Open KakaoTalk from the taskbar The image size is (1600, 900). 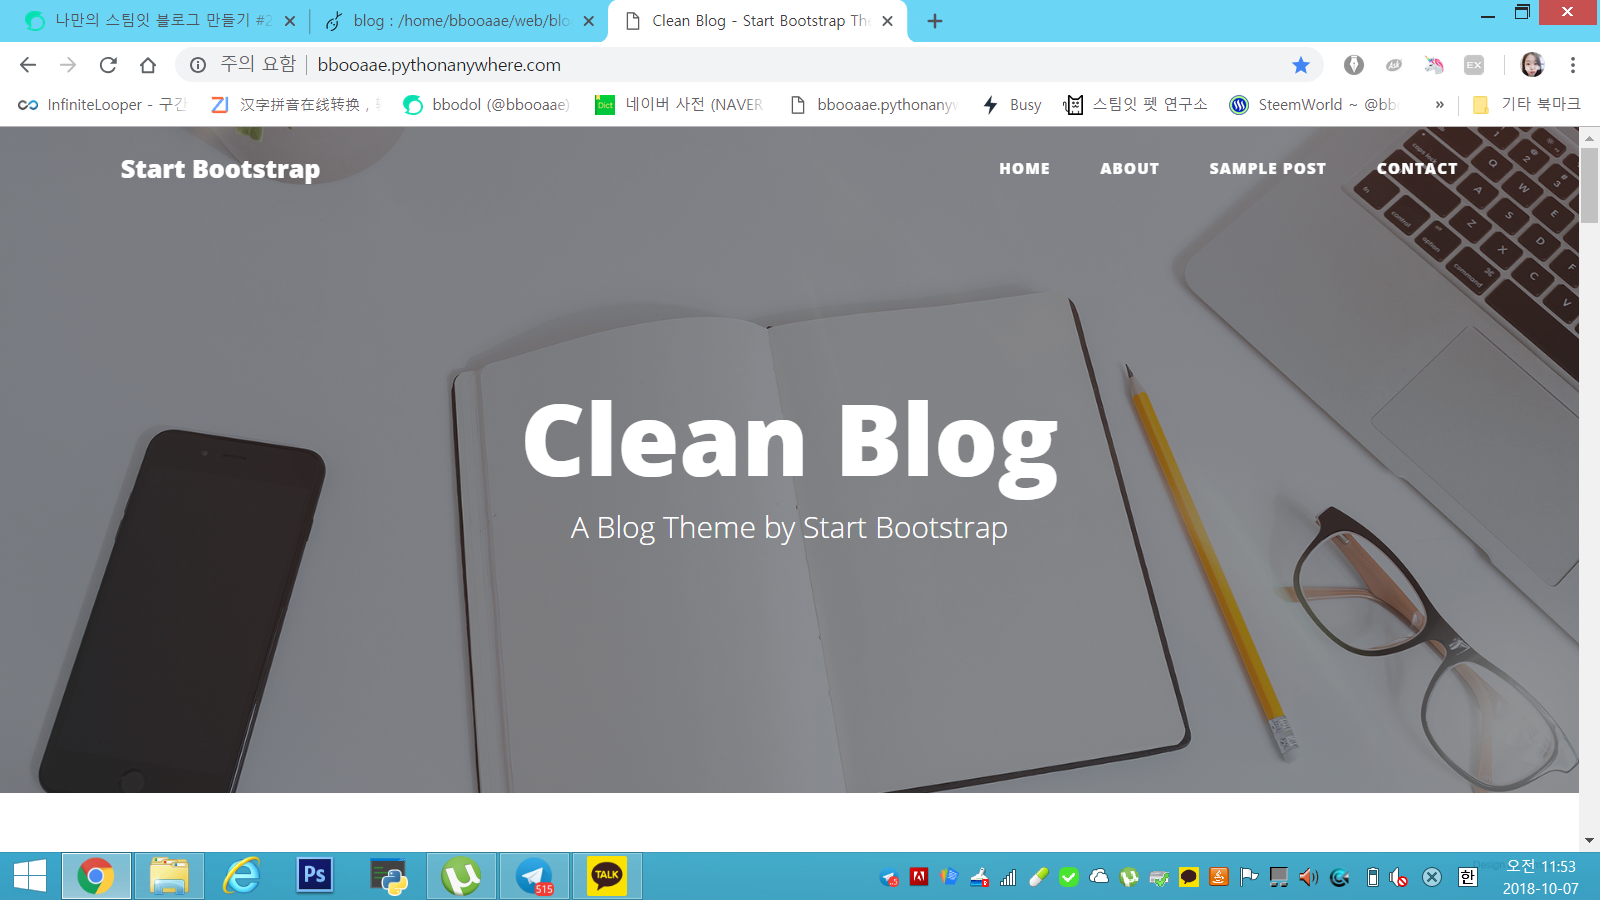click(607, 876)
